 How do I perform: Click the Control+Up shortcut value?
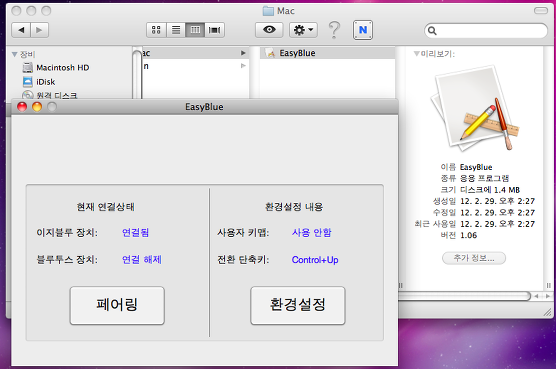tap(315, 260)
